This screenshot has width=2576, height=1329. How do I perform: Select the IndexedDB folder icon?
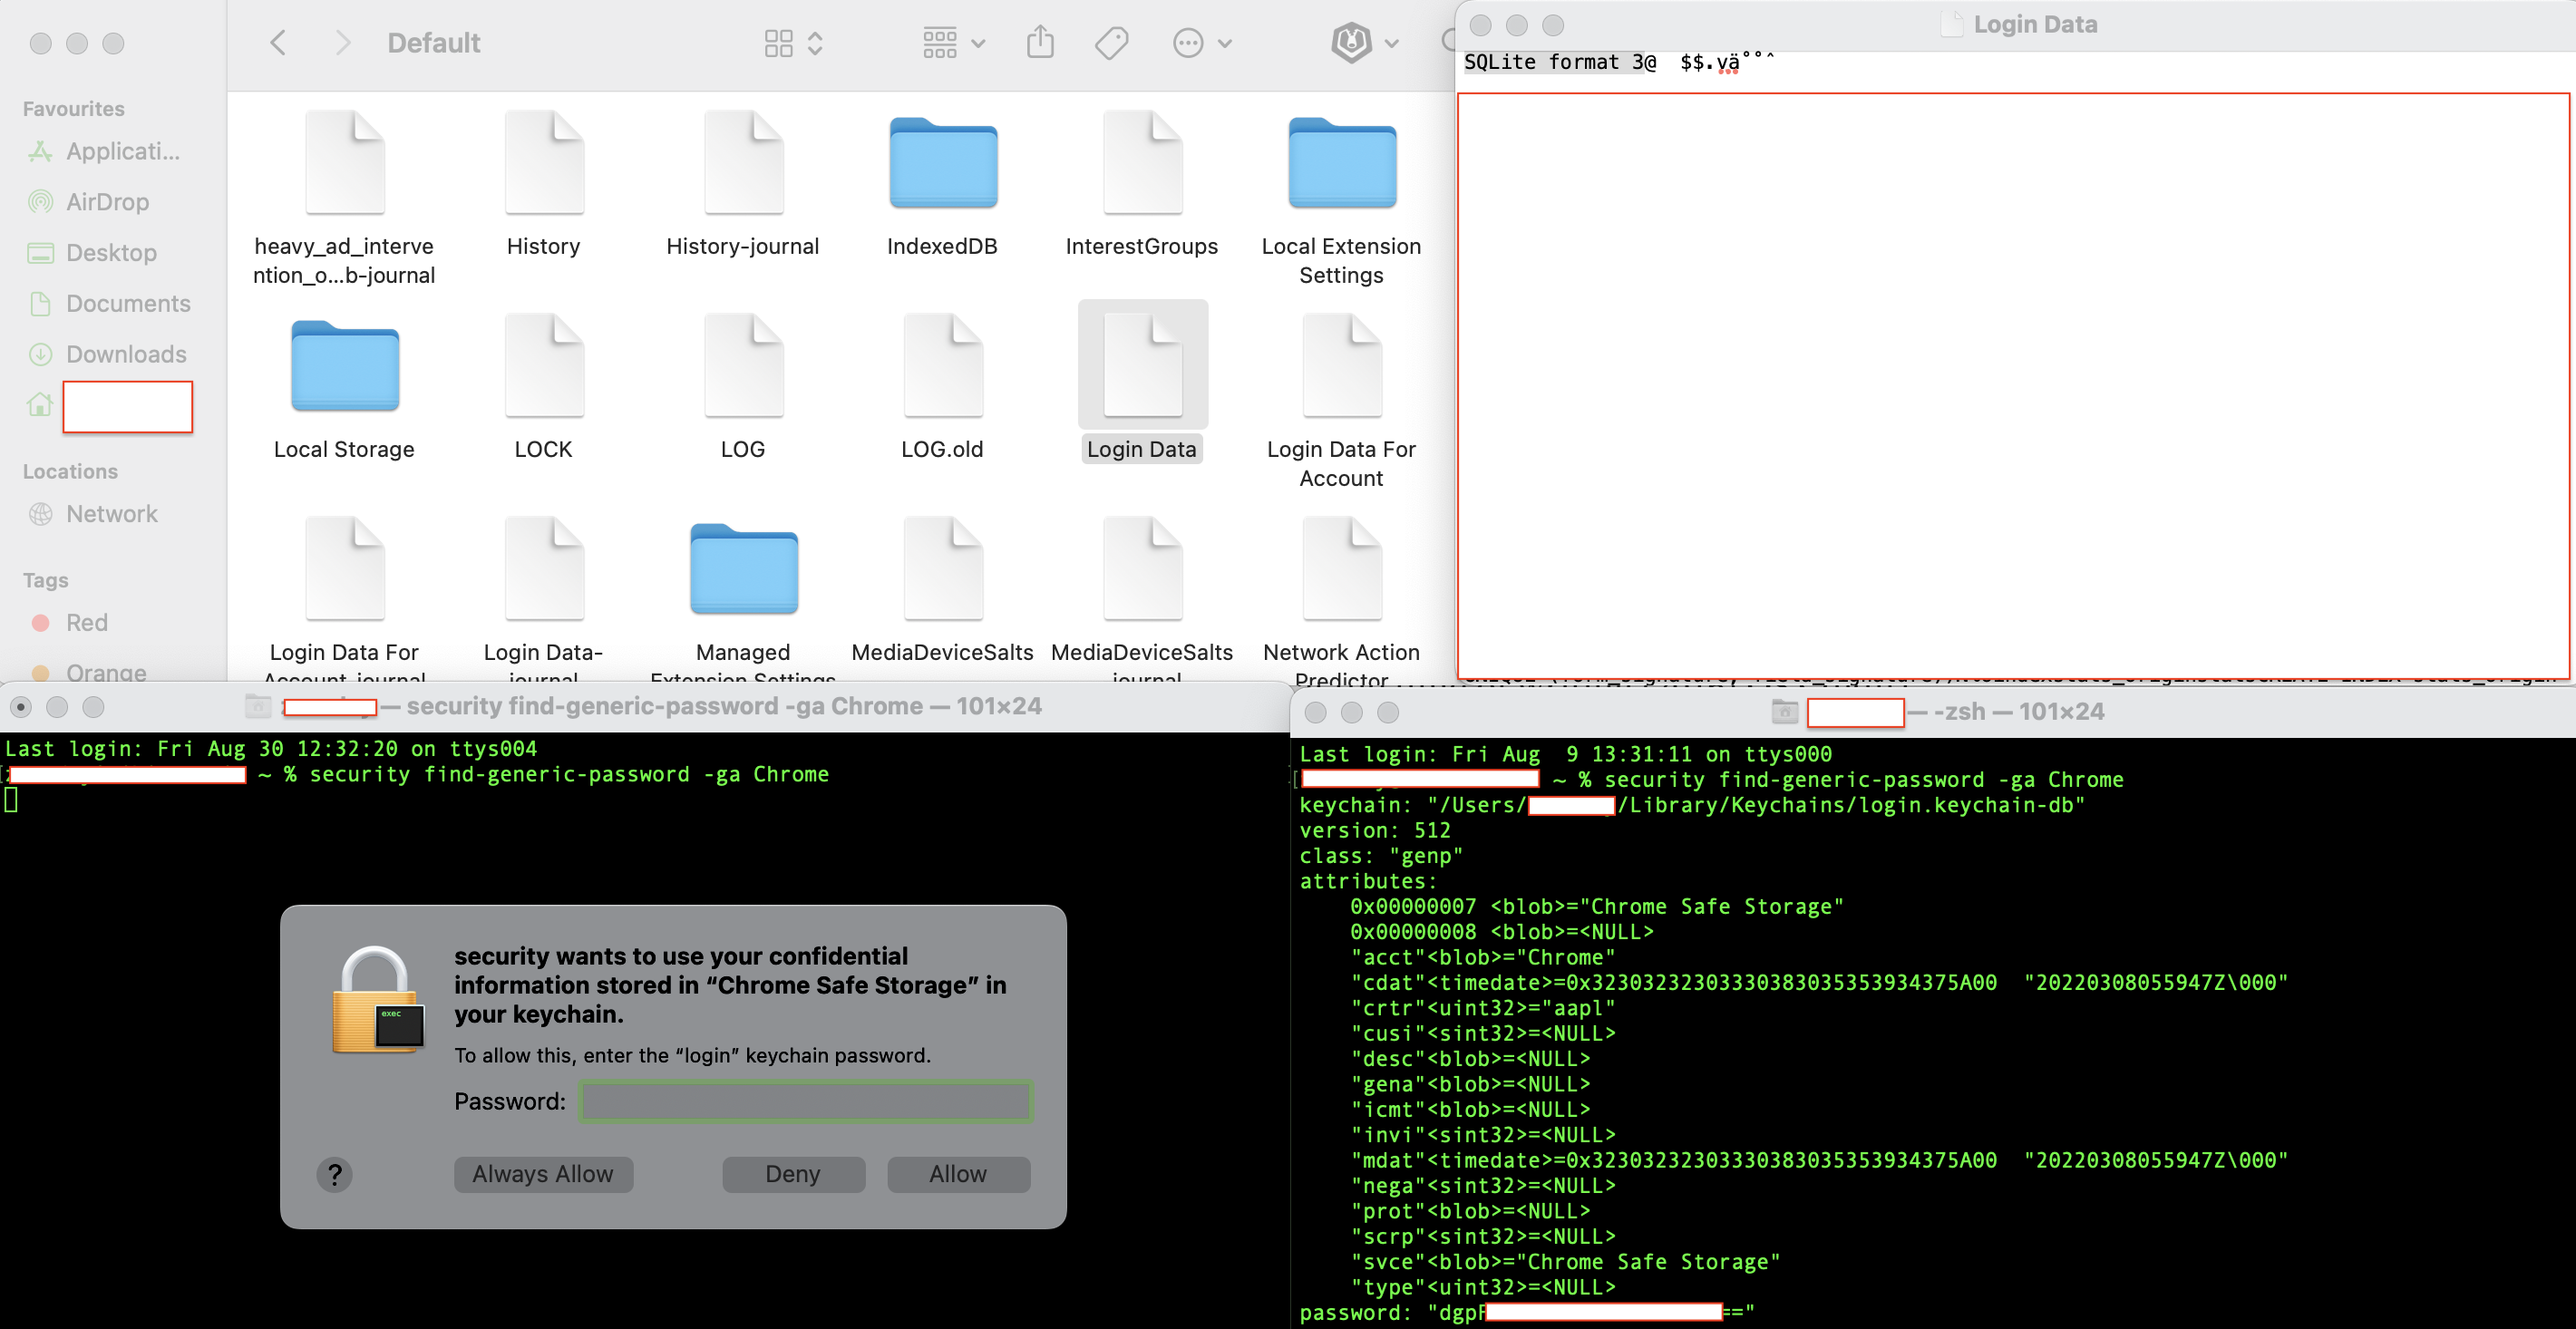(943, 163)
